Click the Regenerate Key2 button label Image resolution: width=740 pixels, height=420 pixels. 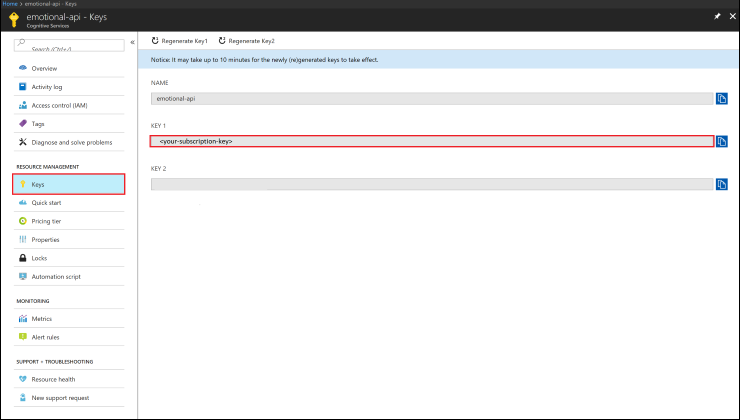(252, 41)
